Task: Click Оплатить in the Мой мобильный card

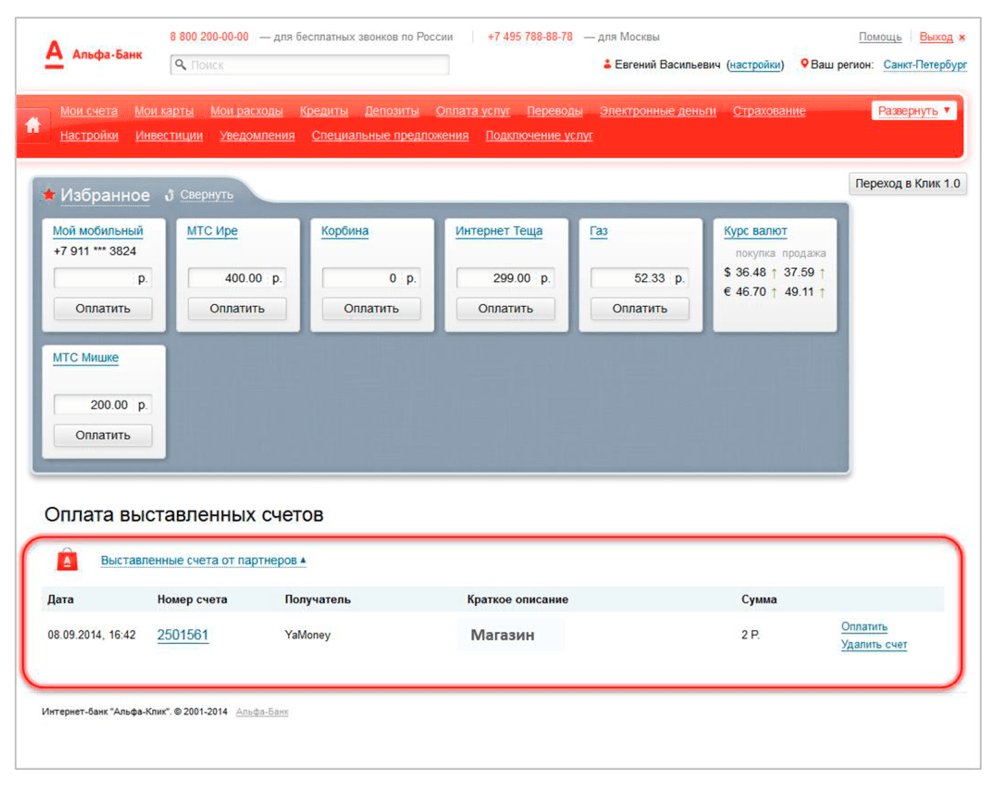Action: pos(103,309)
